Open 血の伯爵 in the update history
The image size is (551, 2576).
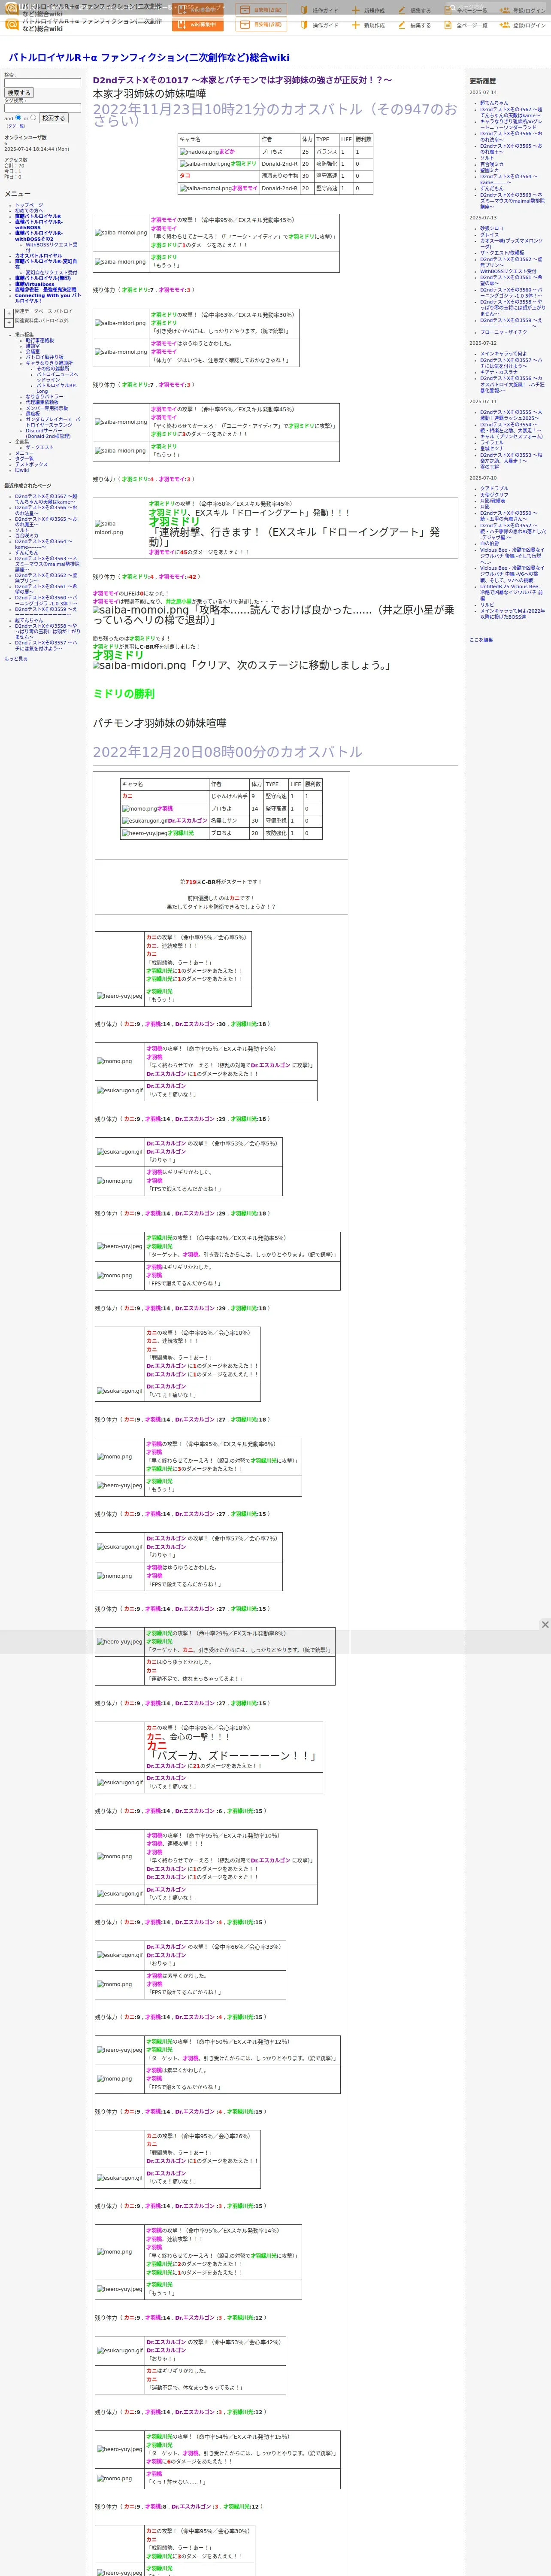click(x=489, y=543)
